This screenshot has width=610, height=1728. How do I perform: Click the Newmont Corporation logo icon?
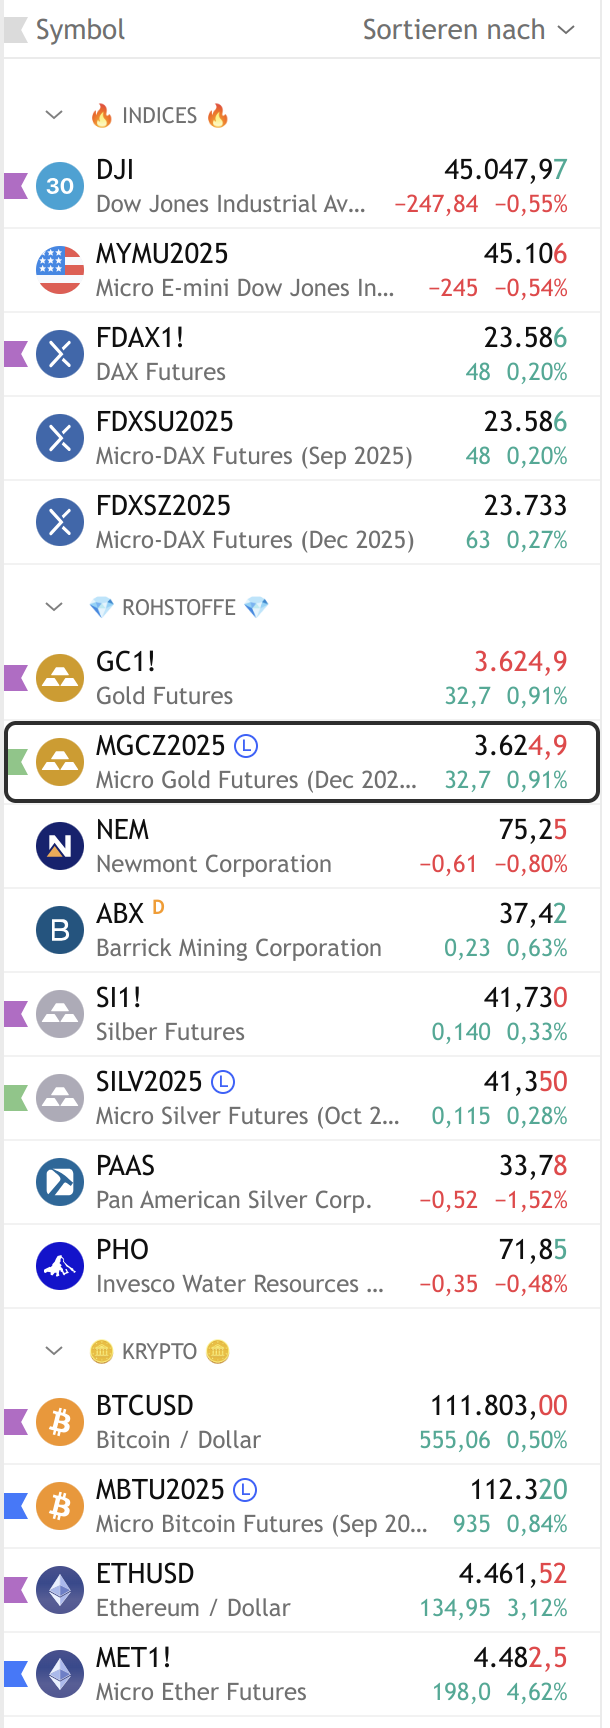(x=60, y=846)
